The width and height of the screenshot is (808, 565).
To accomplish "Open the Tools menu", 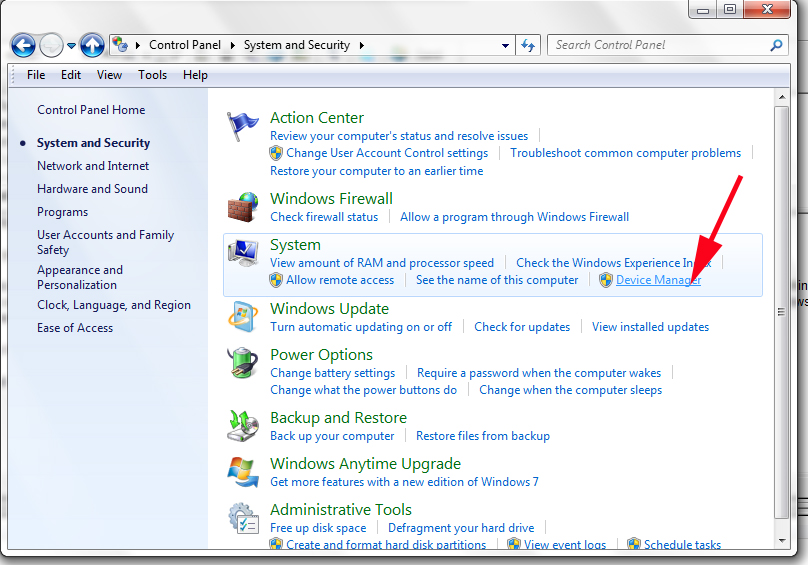I will pos(152,75).
